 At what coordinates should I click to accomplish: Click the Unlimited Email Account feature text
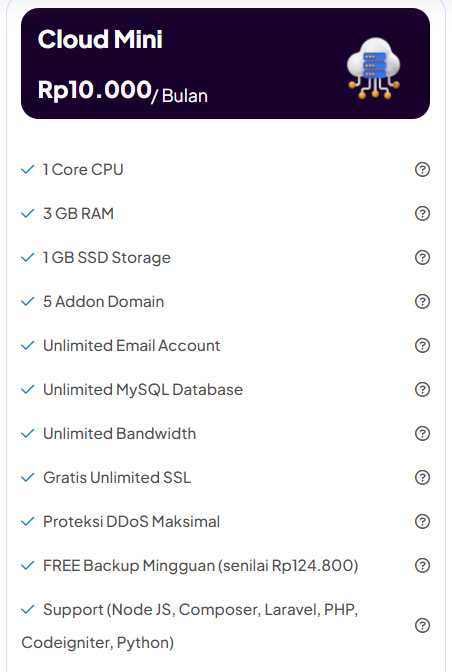coord(132,345)
